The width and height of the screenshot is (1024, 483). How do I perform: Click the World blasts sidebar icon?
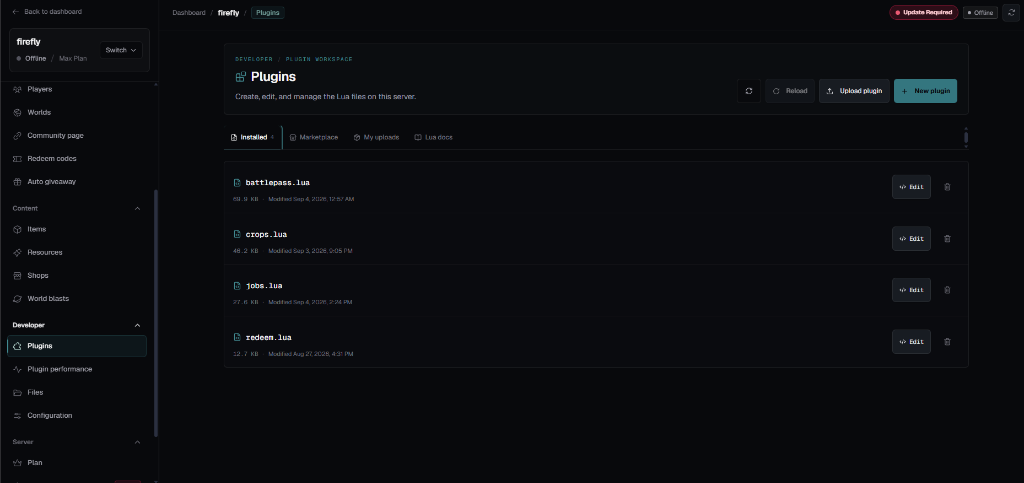click(18, 298)
